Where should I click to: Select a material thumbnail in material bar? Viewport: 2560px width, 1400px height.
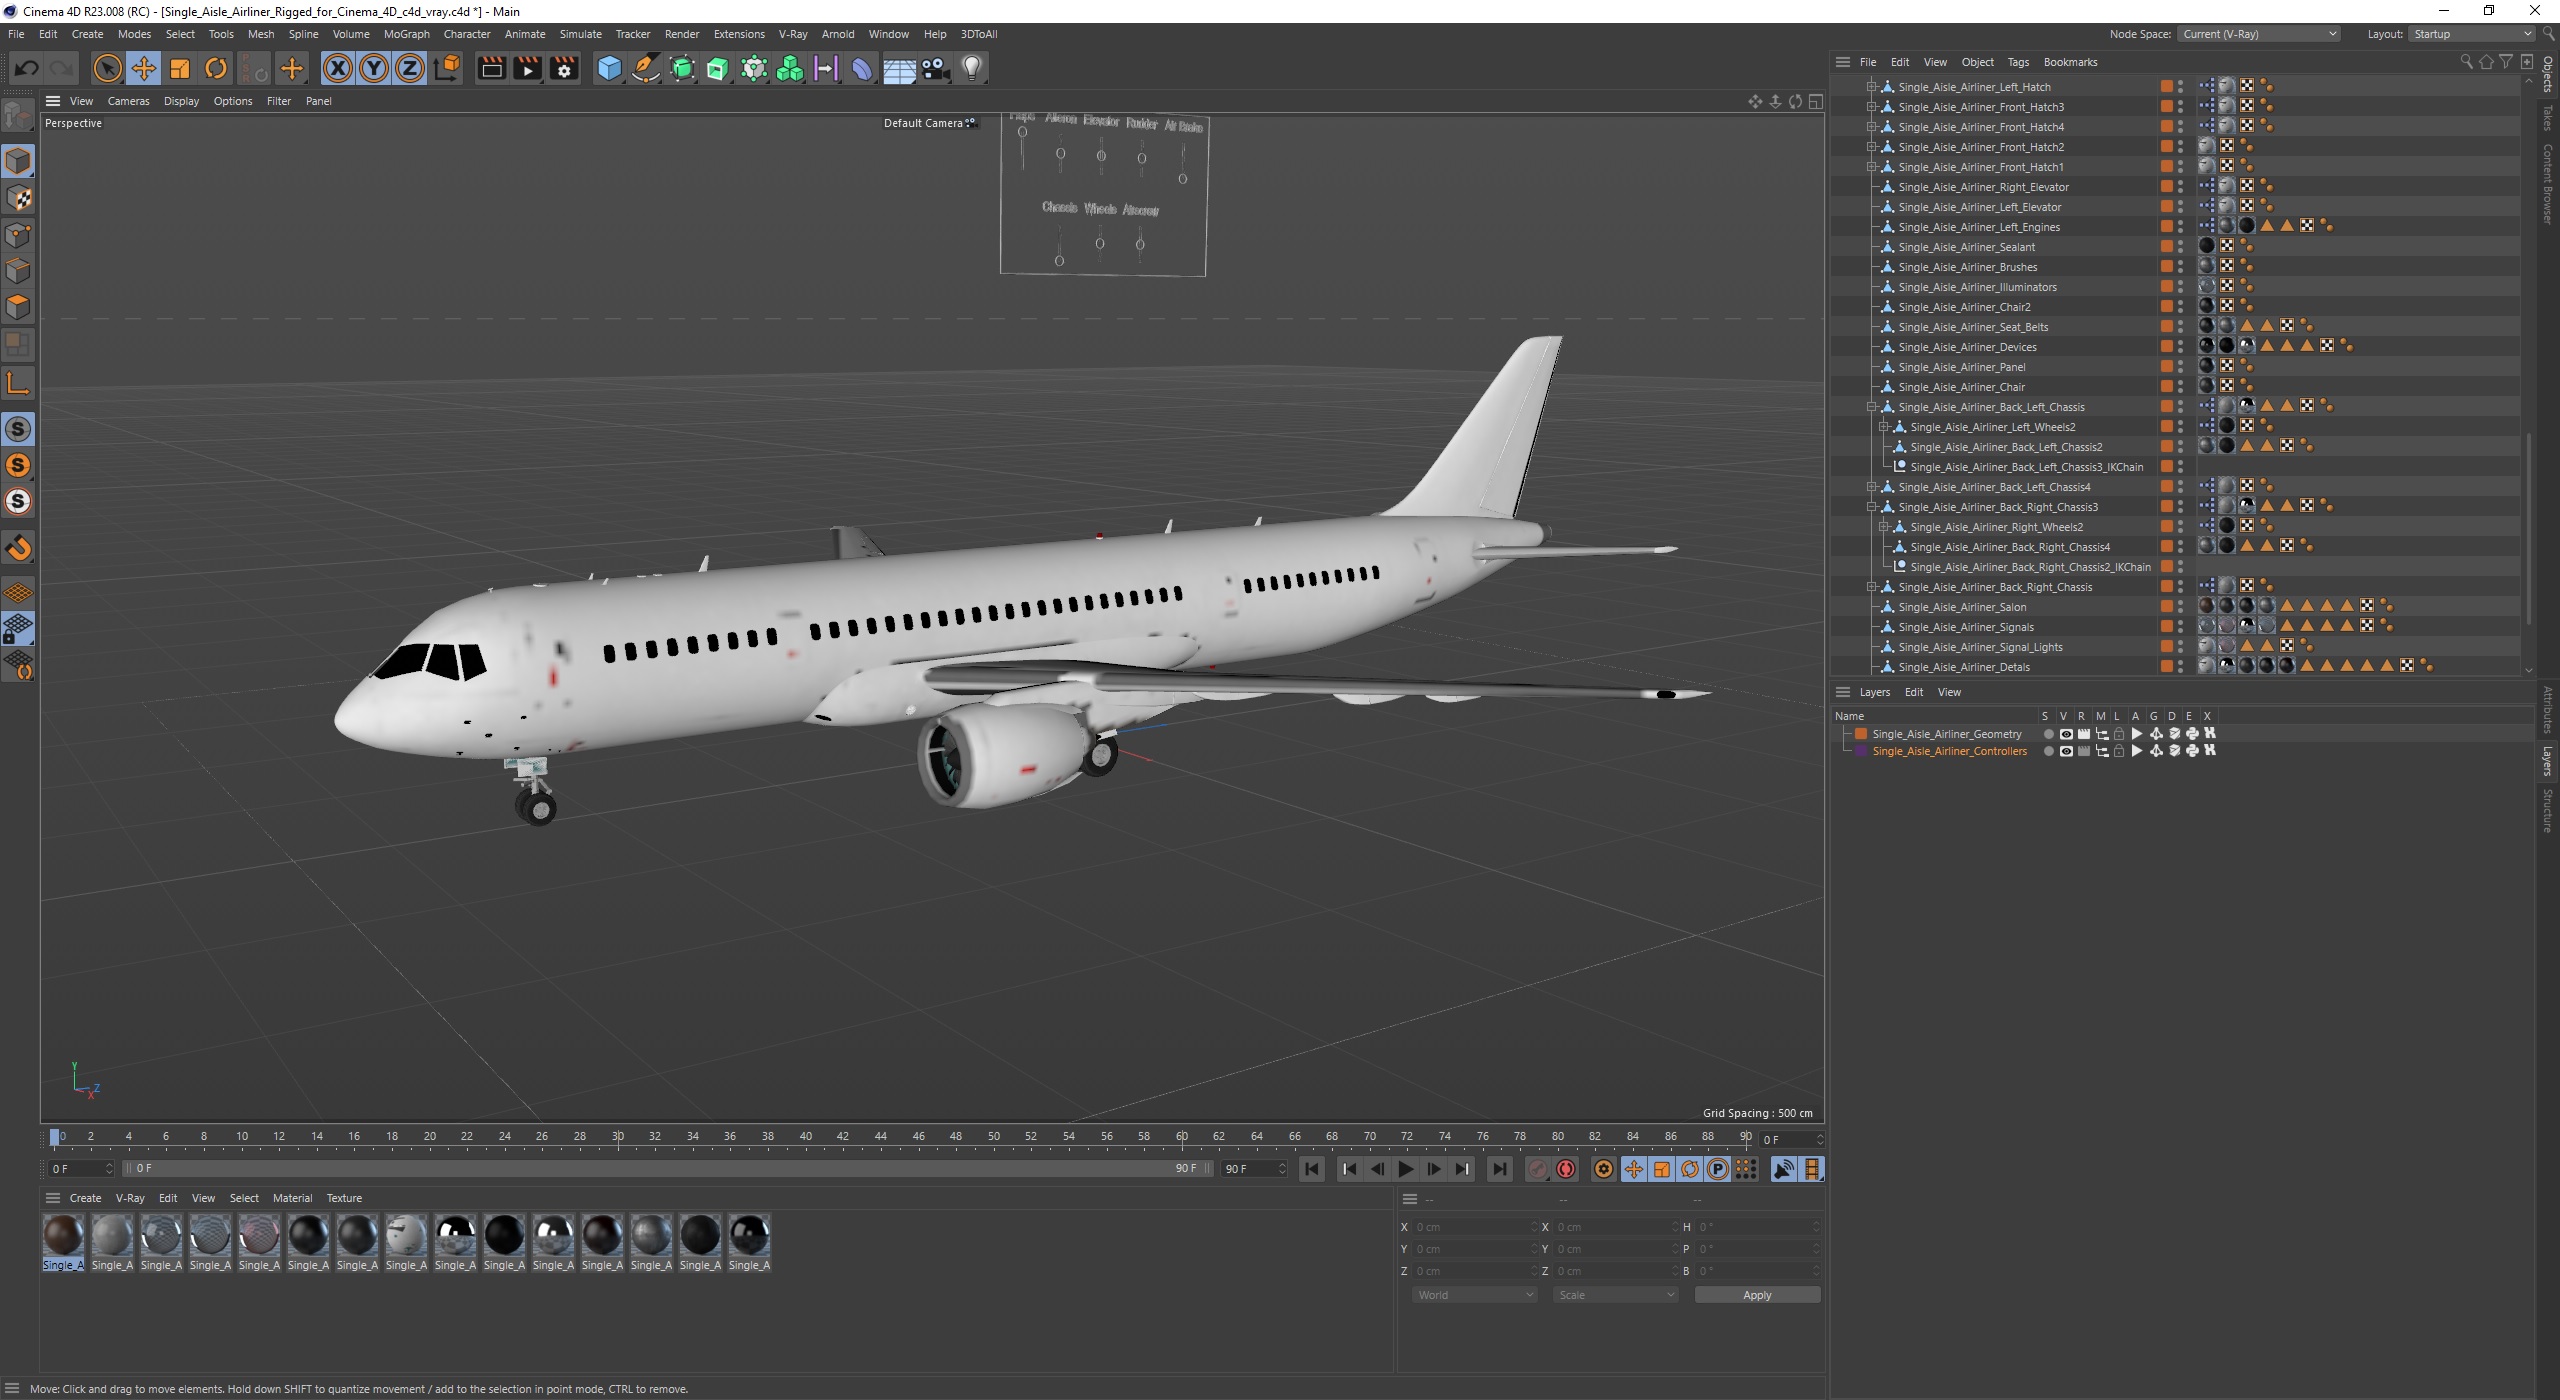pyautogui.click(x=62, y=1233)
